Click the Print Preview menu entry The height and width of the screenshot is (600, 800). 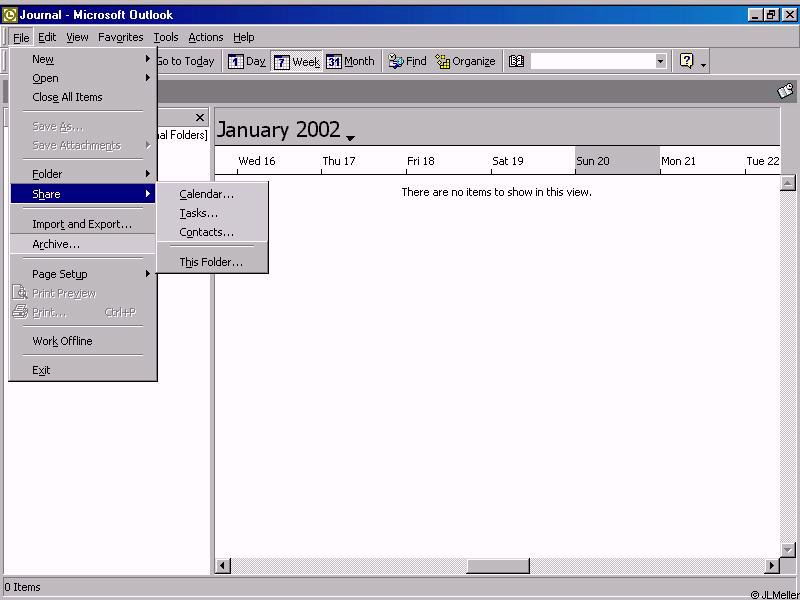click(83, 293)
